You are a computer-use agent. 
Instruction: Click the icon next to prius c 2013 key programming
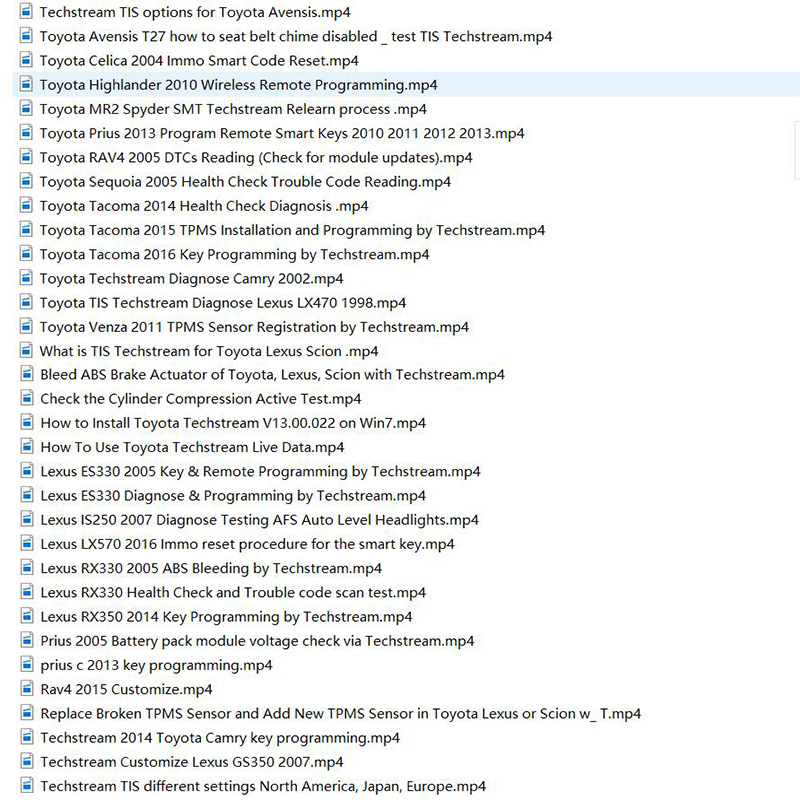[x=26, y=664]
